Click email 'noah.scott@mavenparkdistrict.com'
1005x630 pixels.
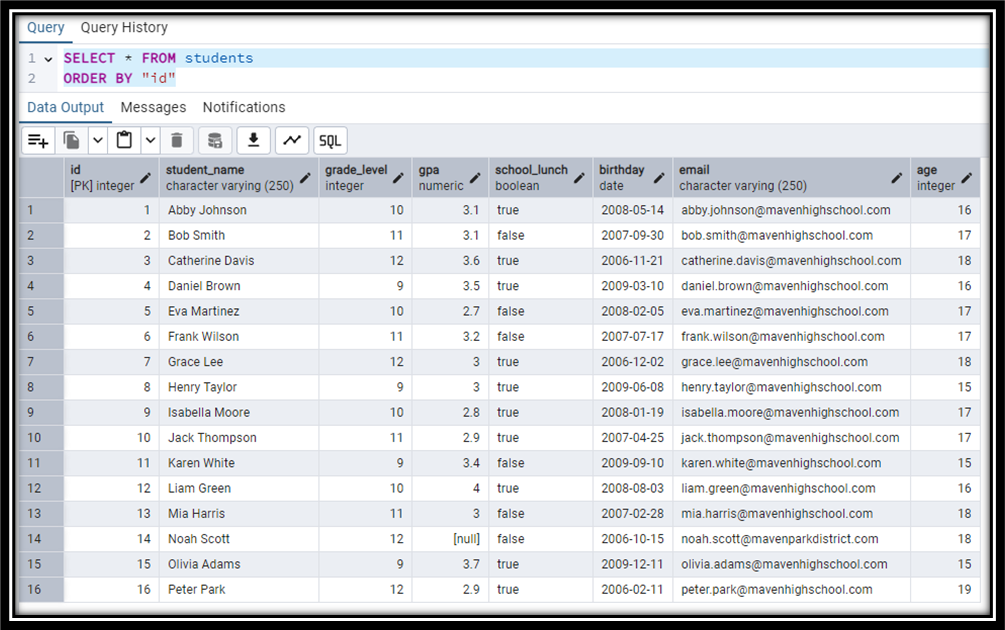pyautogui.click(x=792, y=539)
